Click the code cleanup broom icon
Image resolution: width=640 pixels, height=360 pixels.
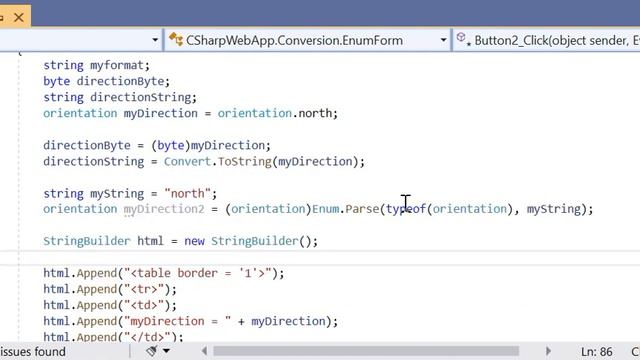(152, 351)
